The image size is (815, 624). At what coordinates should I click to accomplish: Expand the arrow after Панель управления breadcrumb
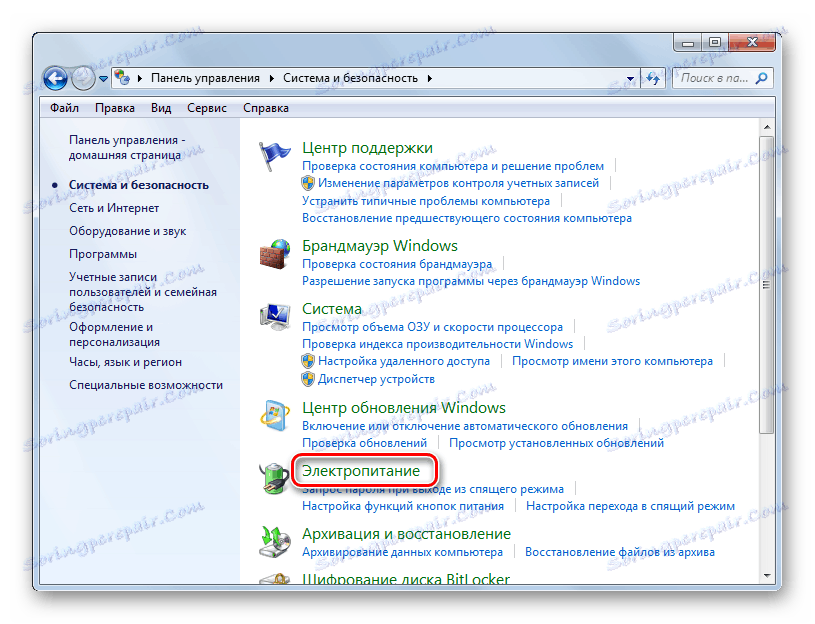coord(272,78)
